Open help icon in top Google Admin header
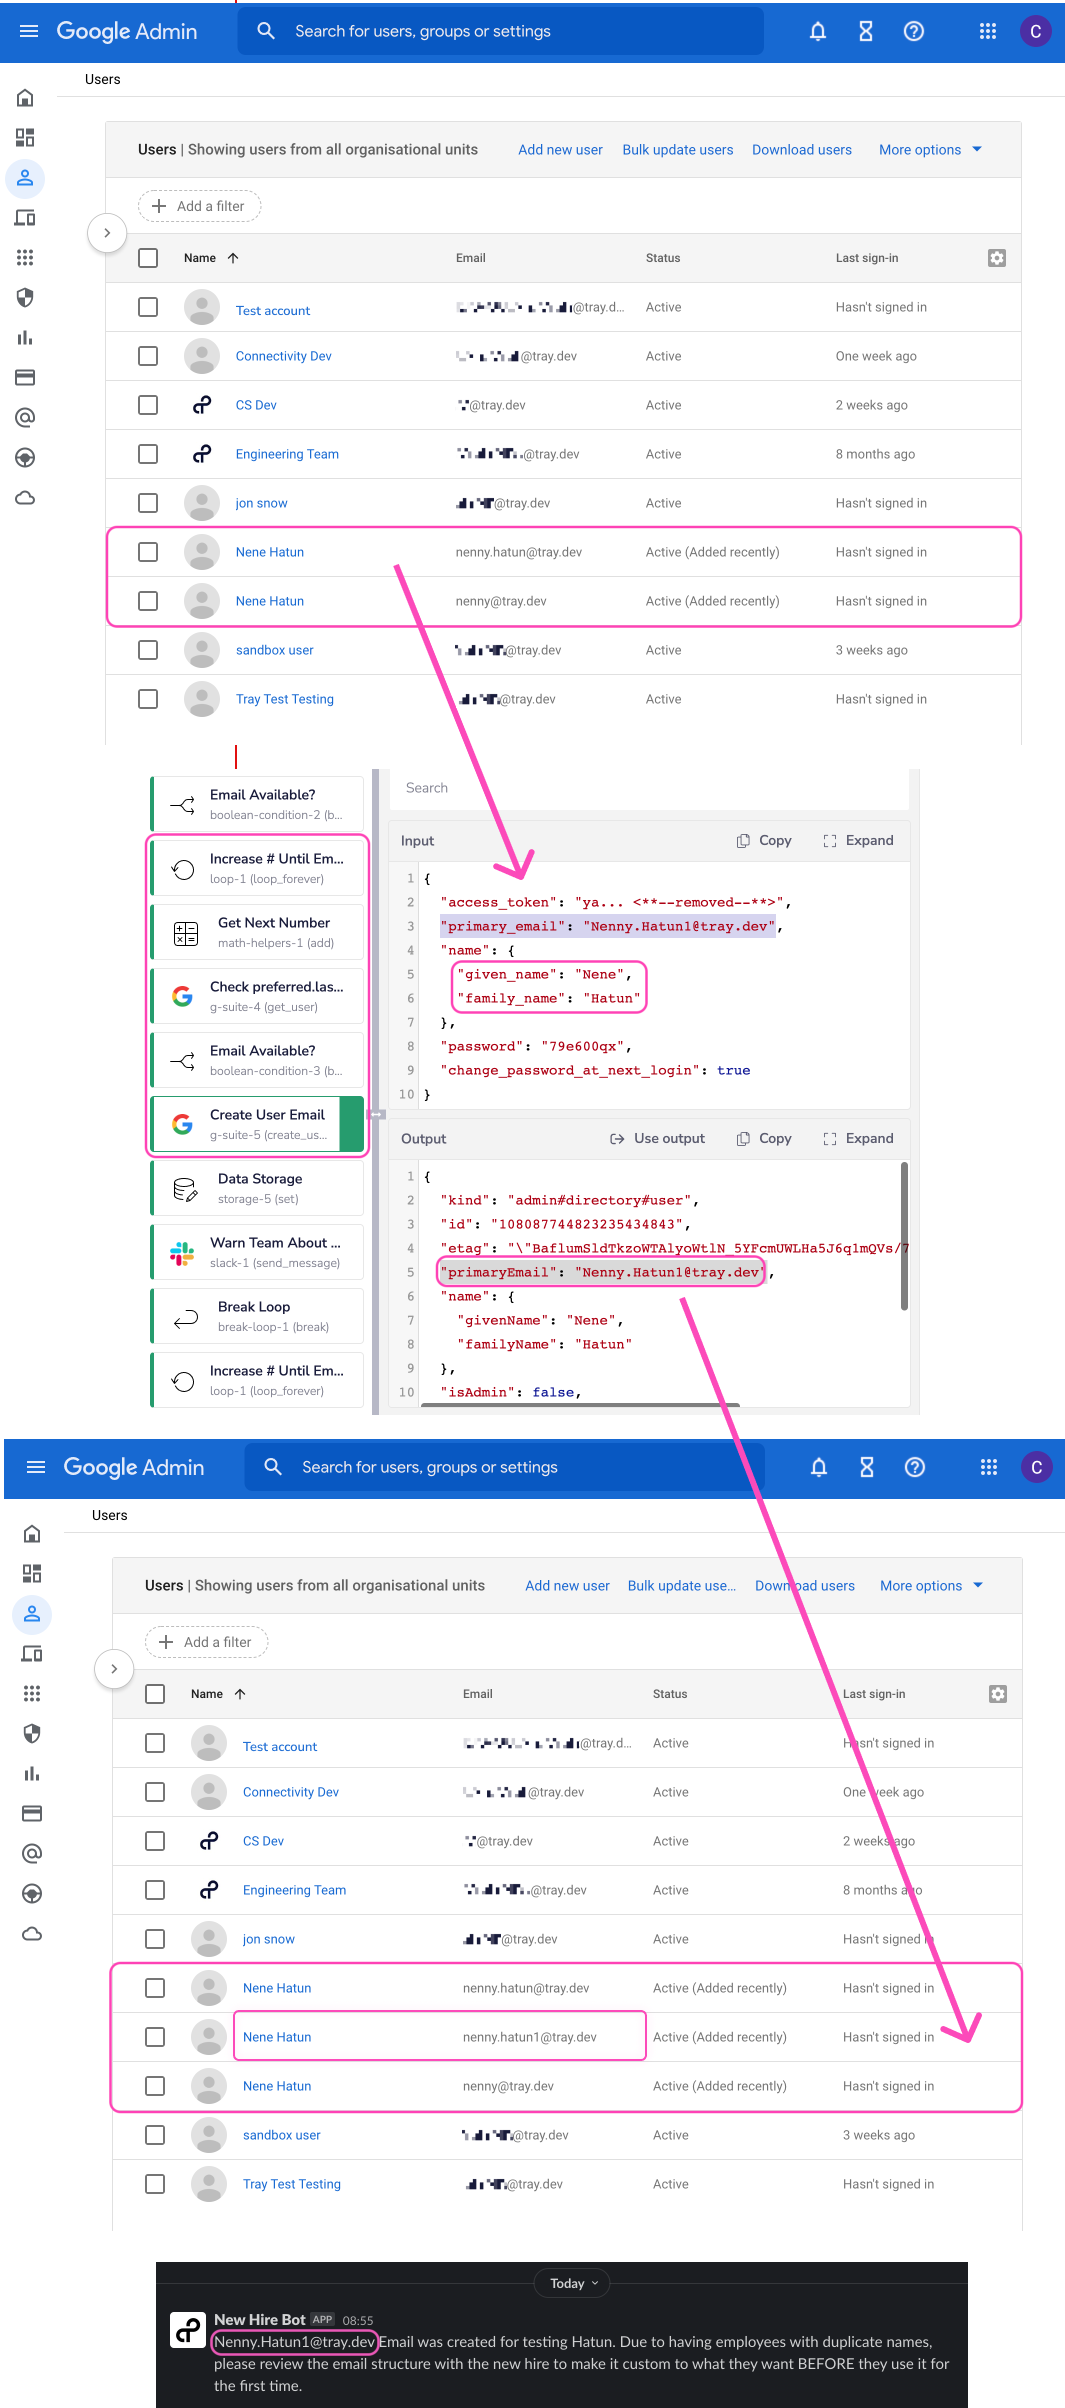The width and height of the screenshot is (1065, 2408). tap(913, 31)
